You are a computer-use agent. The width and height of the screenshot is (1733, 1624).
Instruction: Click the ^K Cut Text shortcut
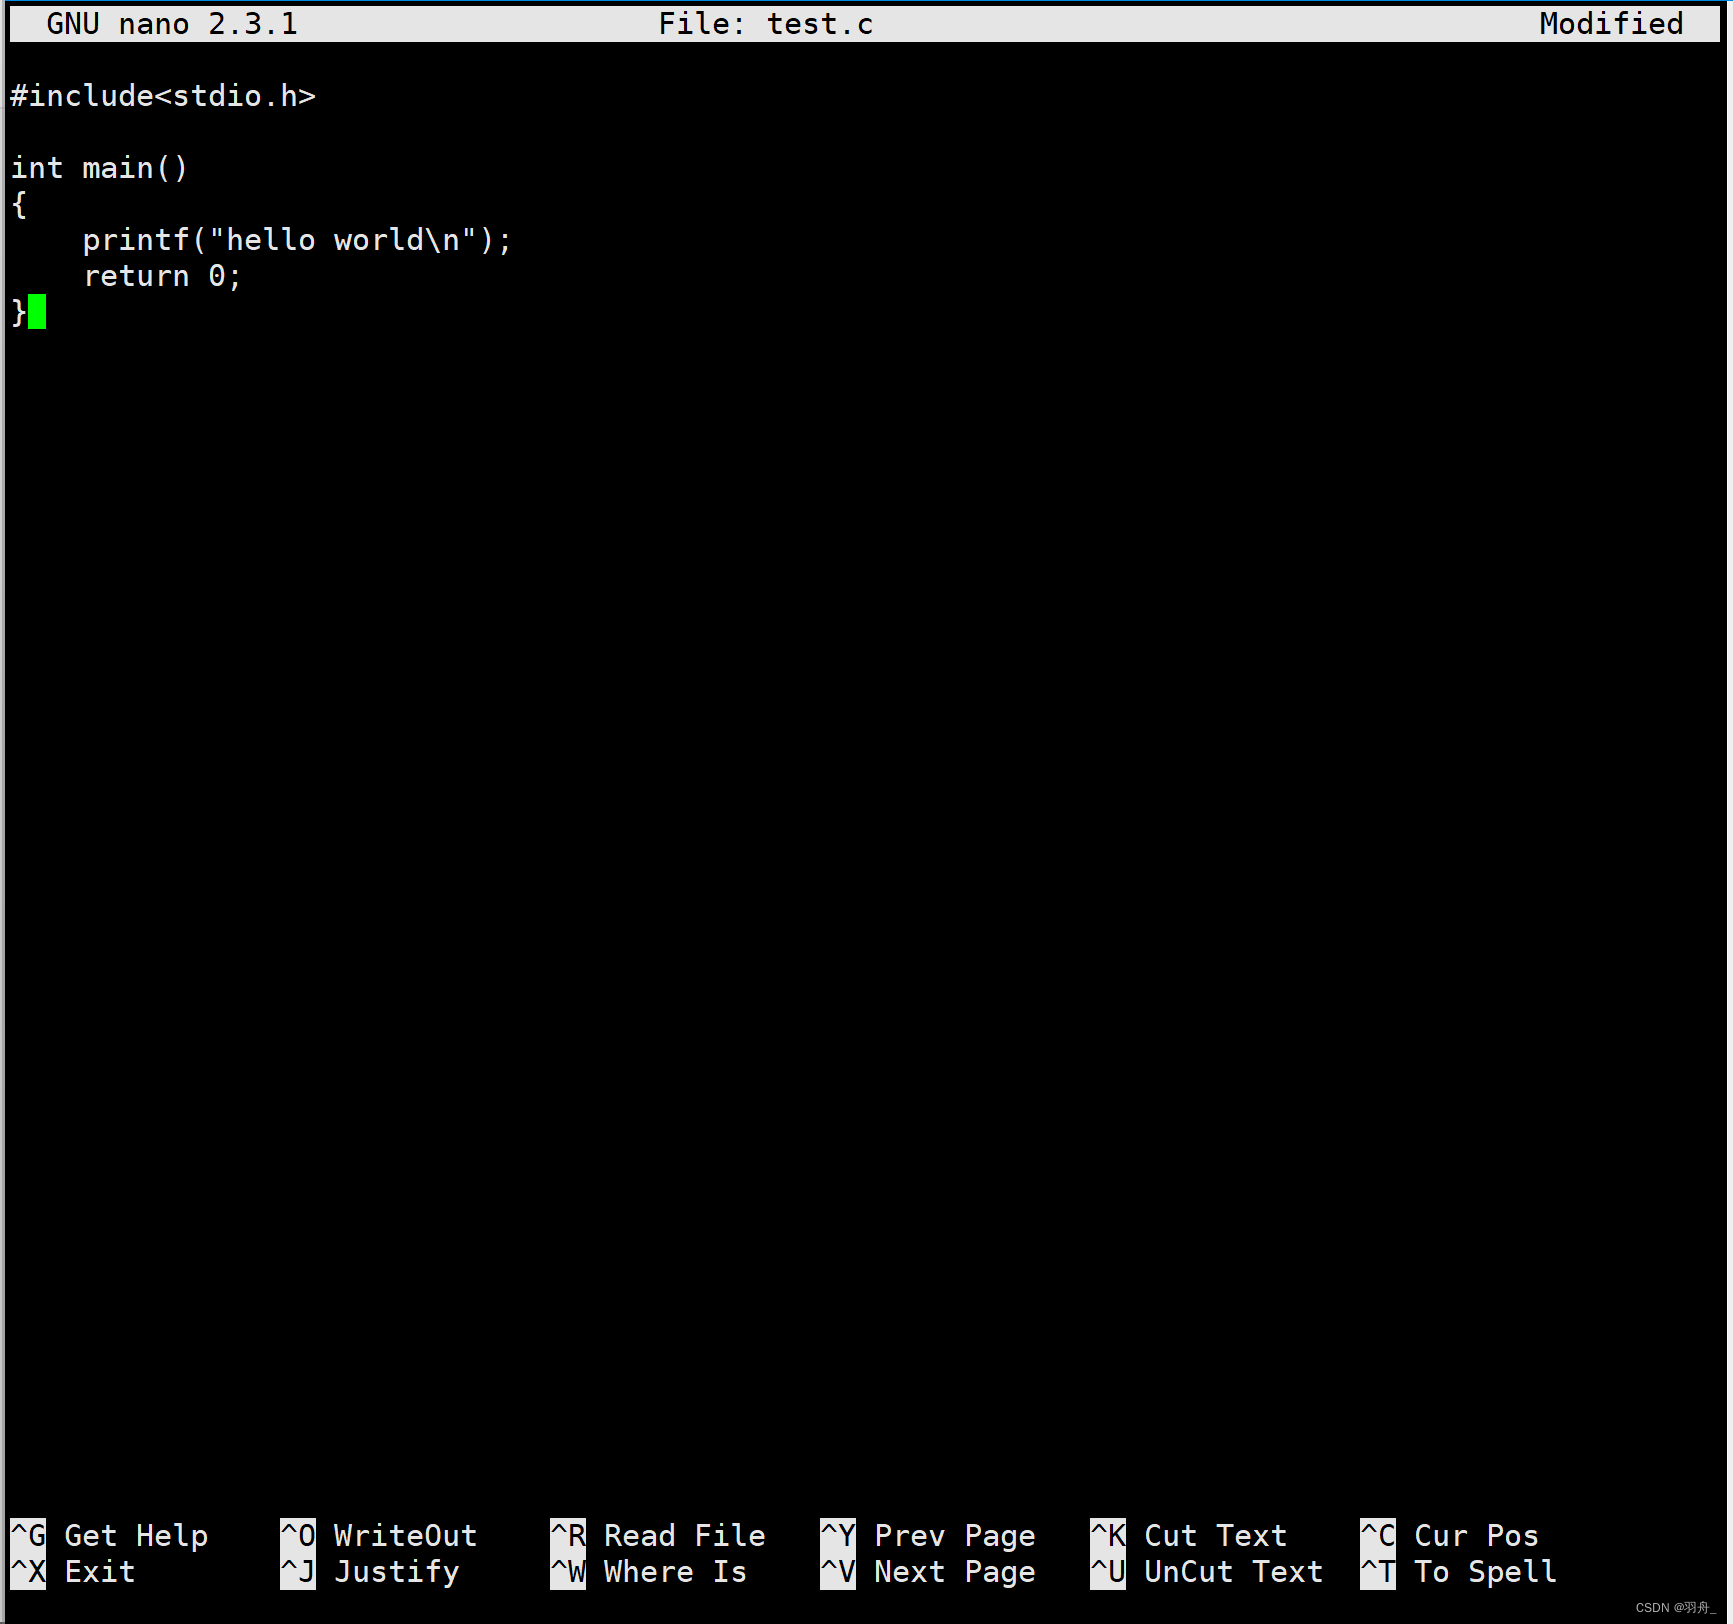click(x=1189, y=1535)
